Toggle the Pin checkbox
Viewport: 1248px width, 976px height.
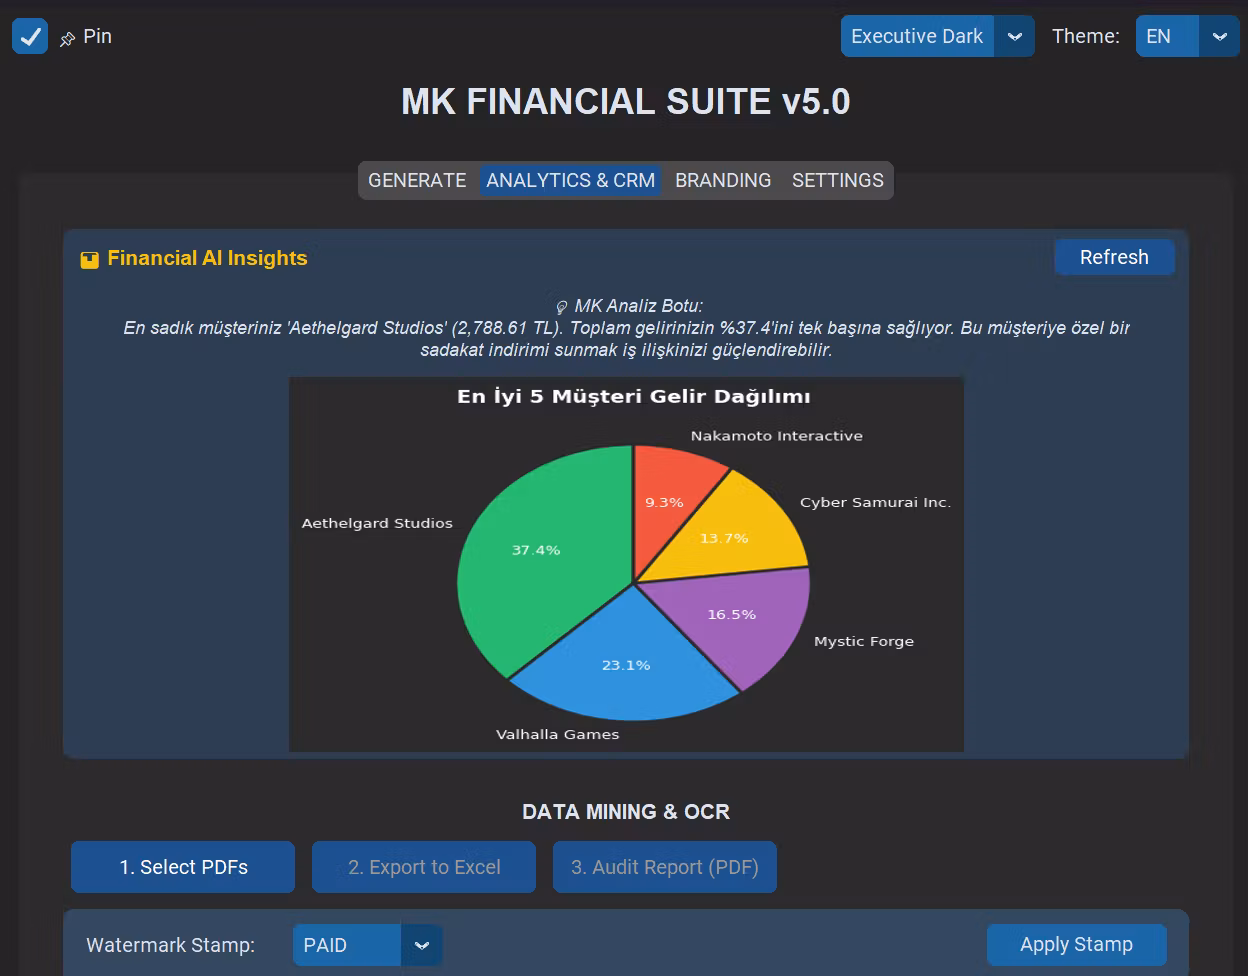coord(30,37)
